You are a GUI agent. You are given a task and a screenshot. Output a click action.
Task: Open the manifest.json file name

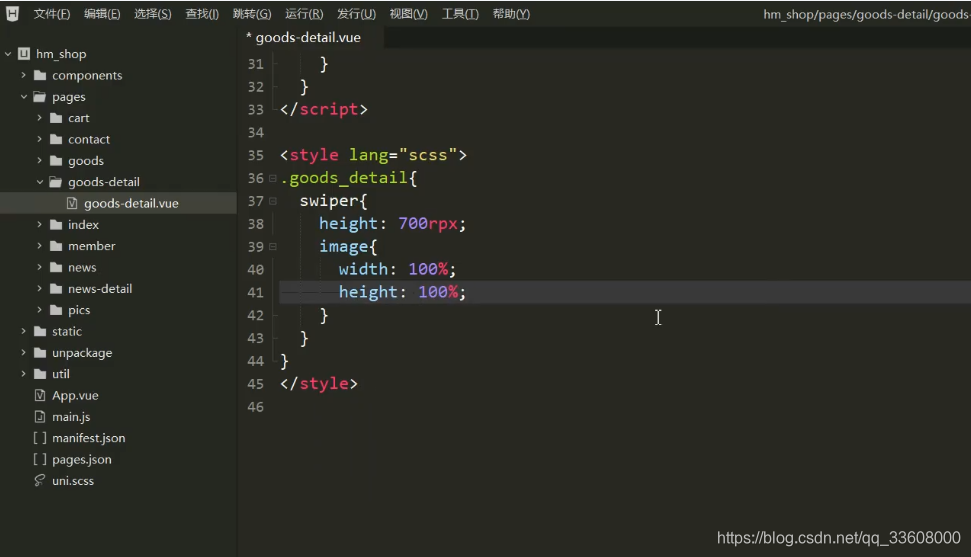(89, 438)
